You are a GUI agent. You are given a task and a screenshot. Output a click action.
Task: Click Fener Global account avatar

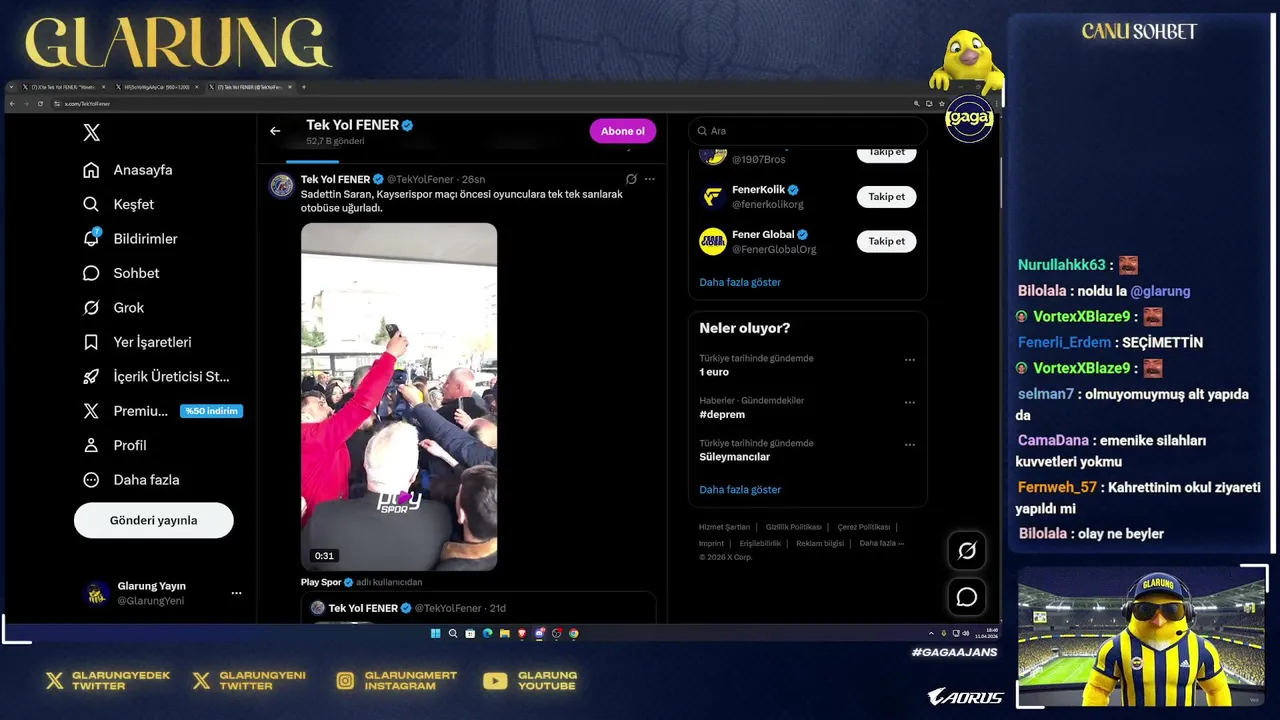713,241
